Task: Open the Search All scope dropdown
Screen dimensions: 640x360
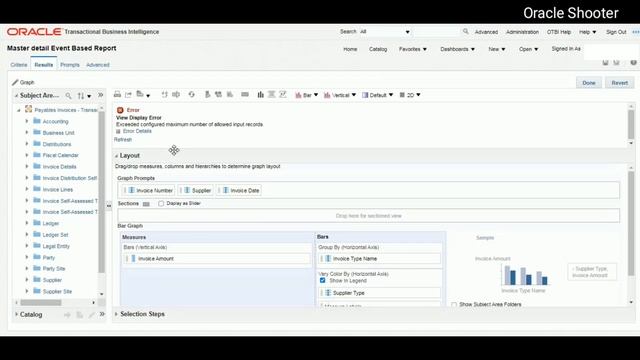Action: [x=384, y=31]
